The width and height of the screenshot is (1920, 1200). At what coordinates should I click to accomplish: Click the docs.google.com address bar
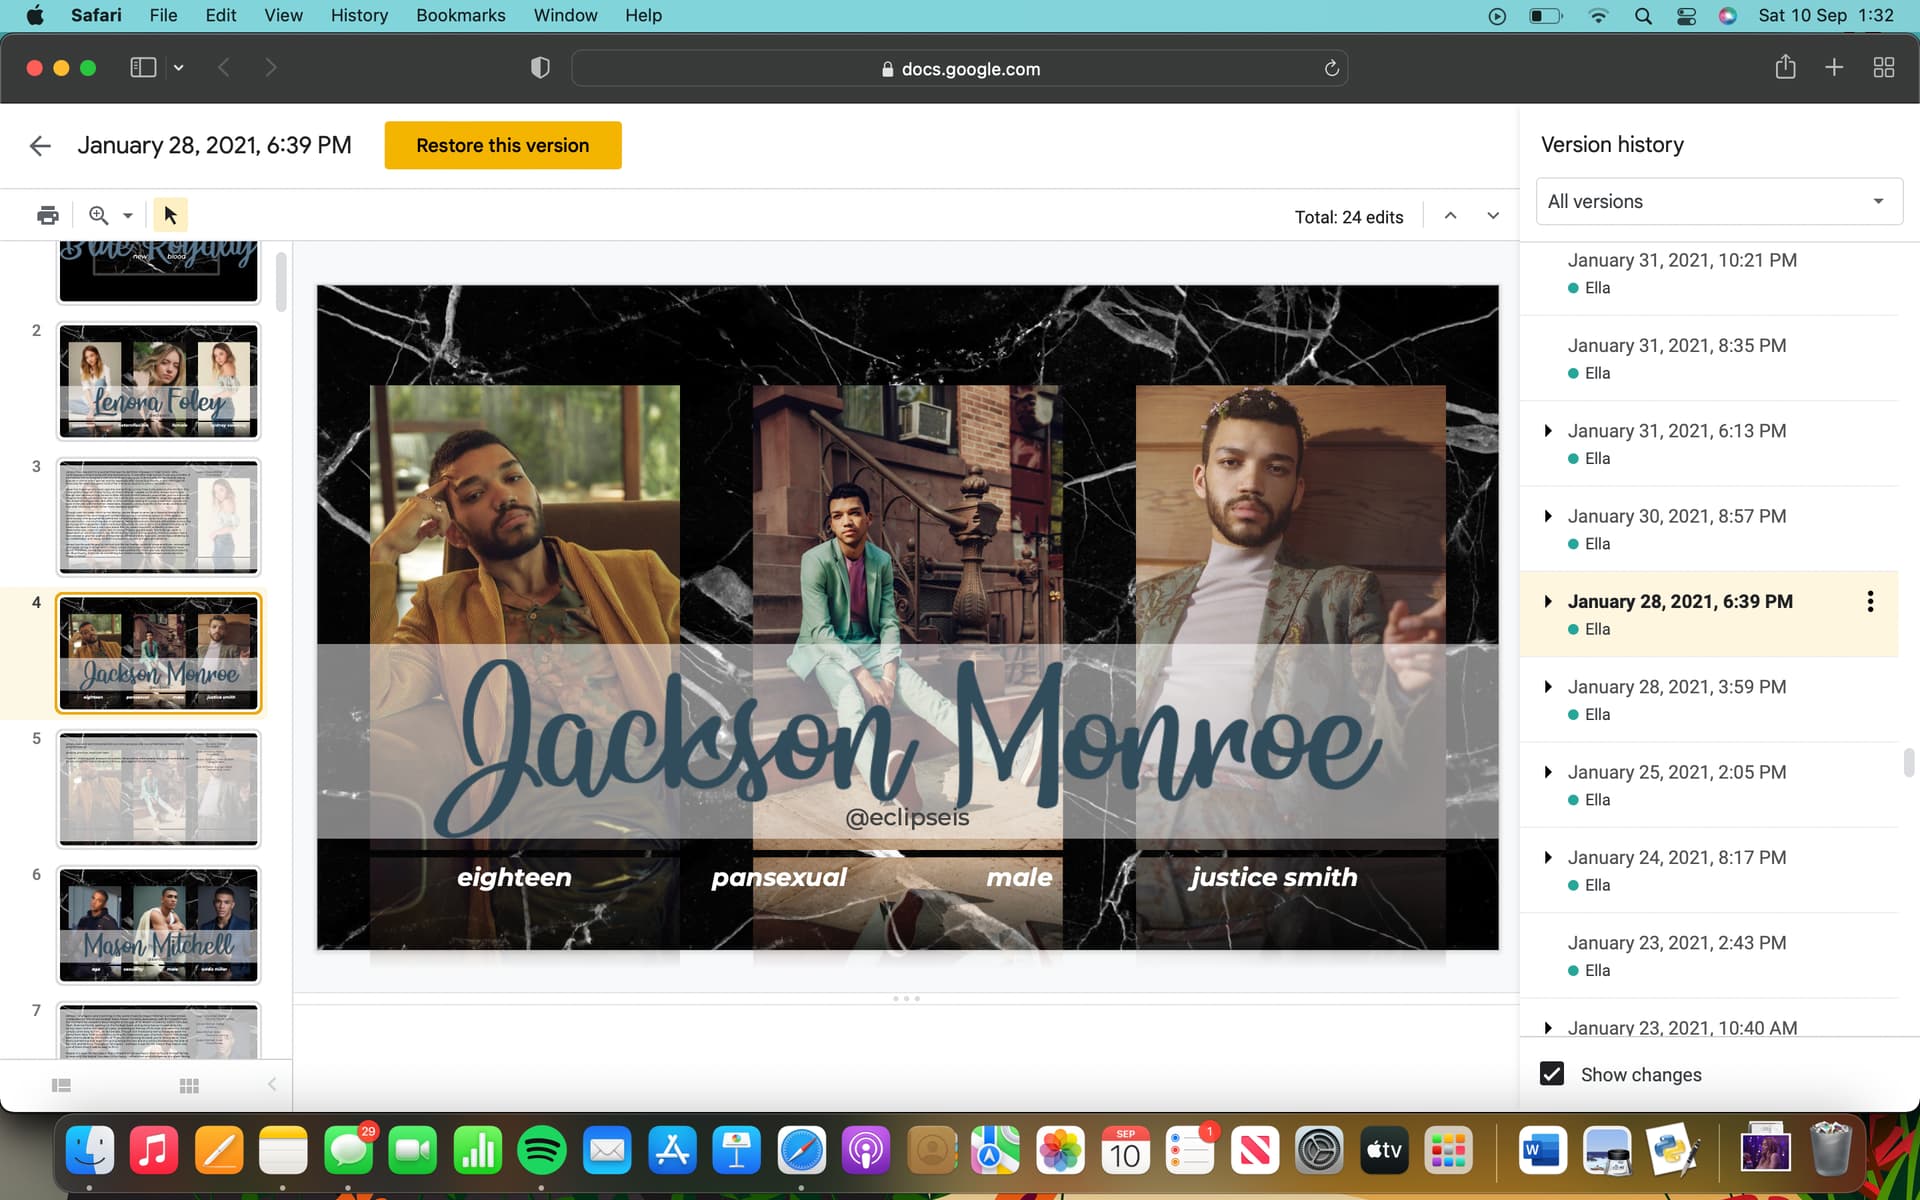click(959, 68)
